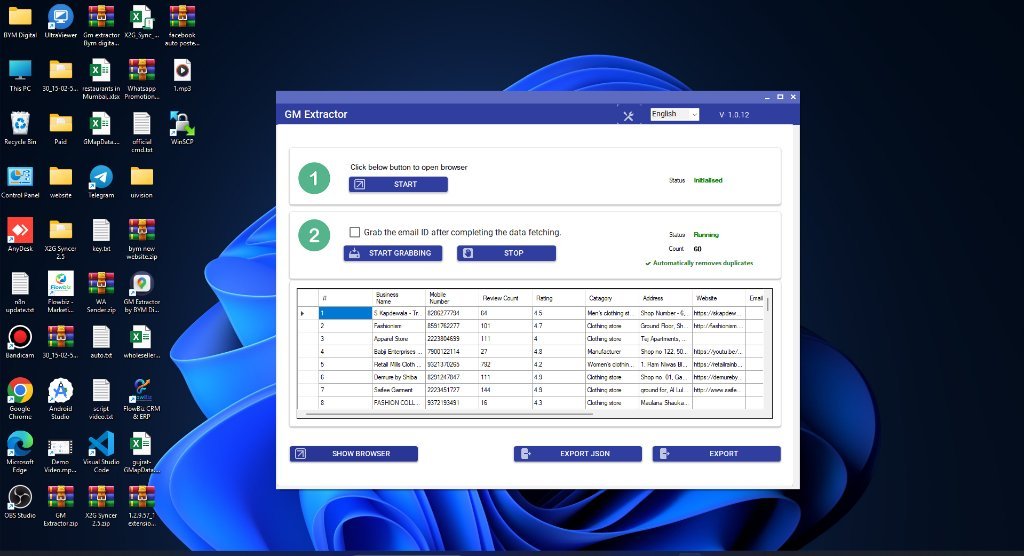This screenshot has height=556, width=1024.
Task: Click the START button to open browser
Action: click(398, 184)
